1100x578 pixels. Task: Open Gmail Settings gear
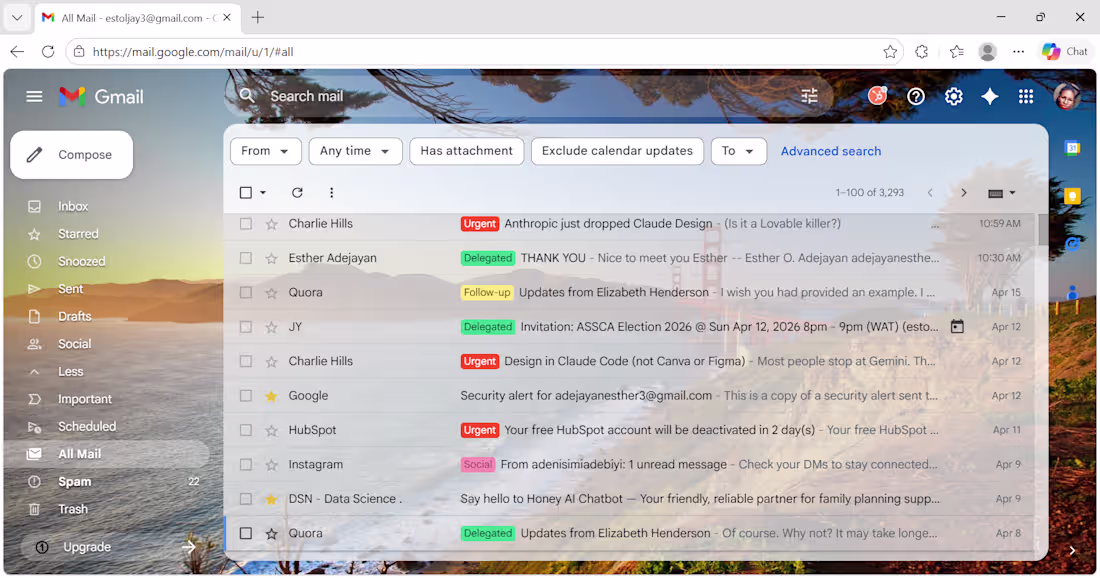(953, 97)
